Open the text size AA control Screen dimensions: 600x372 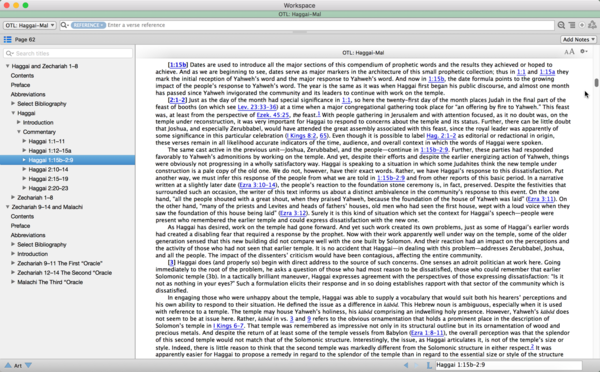pos(569,52)
